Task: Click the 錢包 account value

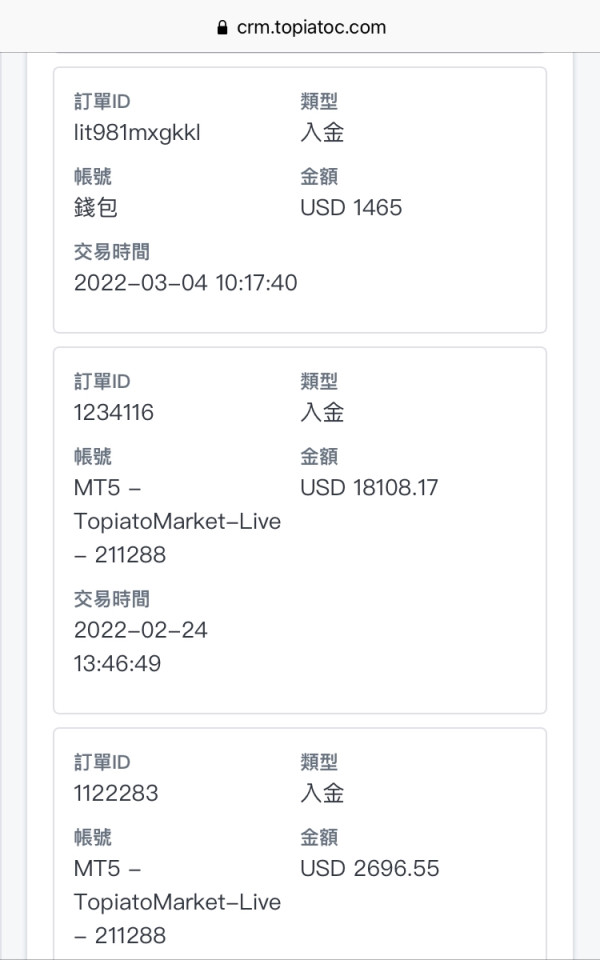Action: pyautogui.click(x=96, y=207)
